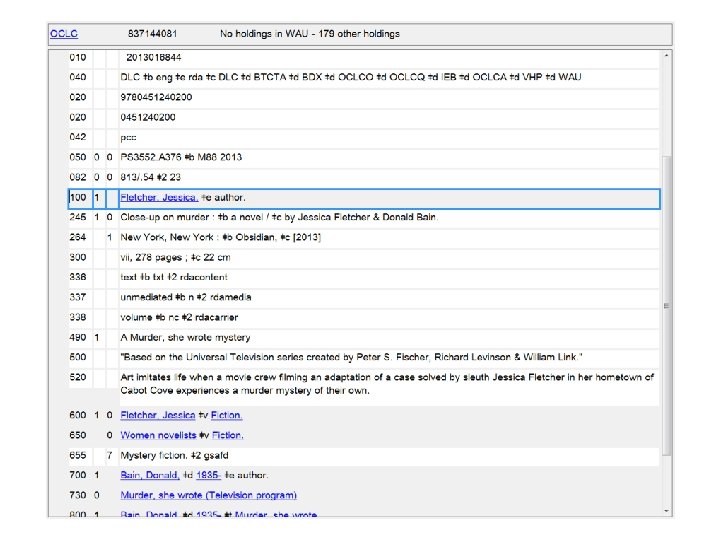
Task: Click the vertical scrollbar thumb
Action: coord(666,306)
